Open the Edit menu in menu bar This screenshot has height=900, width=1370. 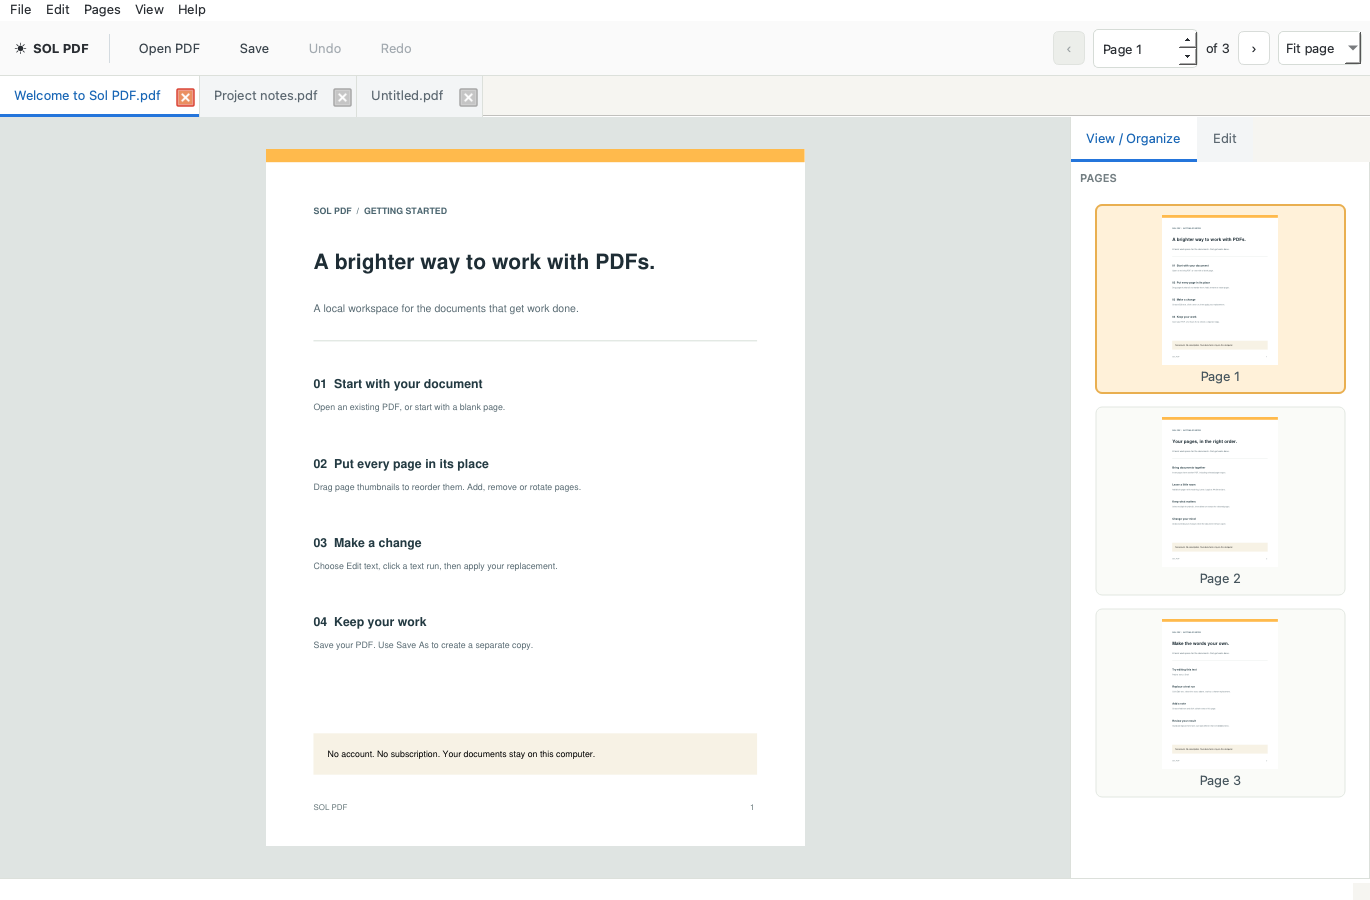58,10
